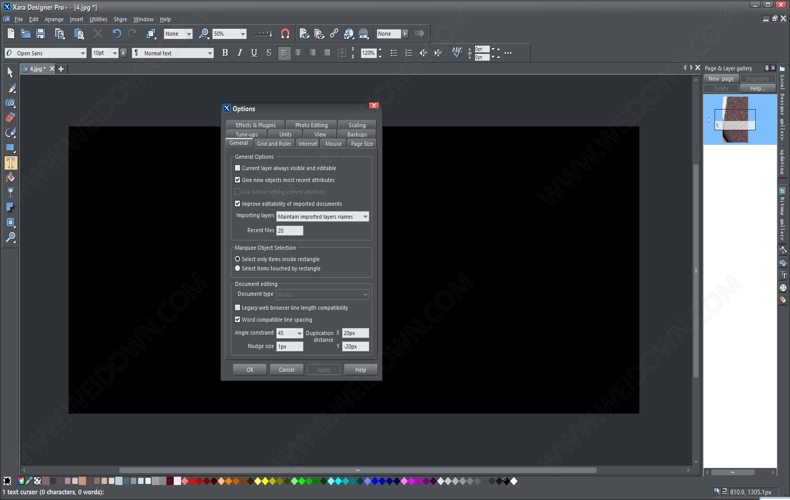Image resolution: width=790 pixels, height=500 pixels.
Task: Choose Select only items inside rectangle
Action: (x=238, y=259)
